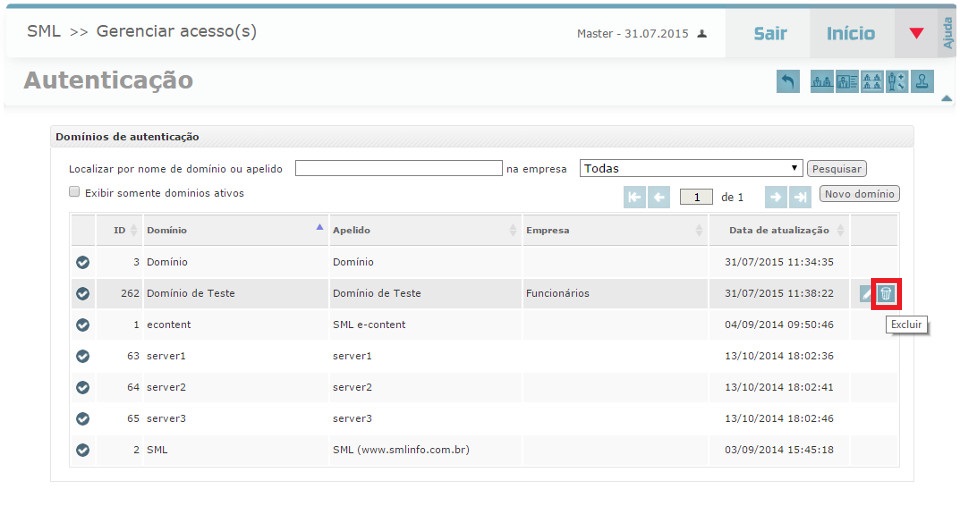Click the stamp icon in the toolbar
Screen dimensions: 960x506
click(923, 83)
